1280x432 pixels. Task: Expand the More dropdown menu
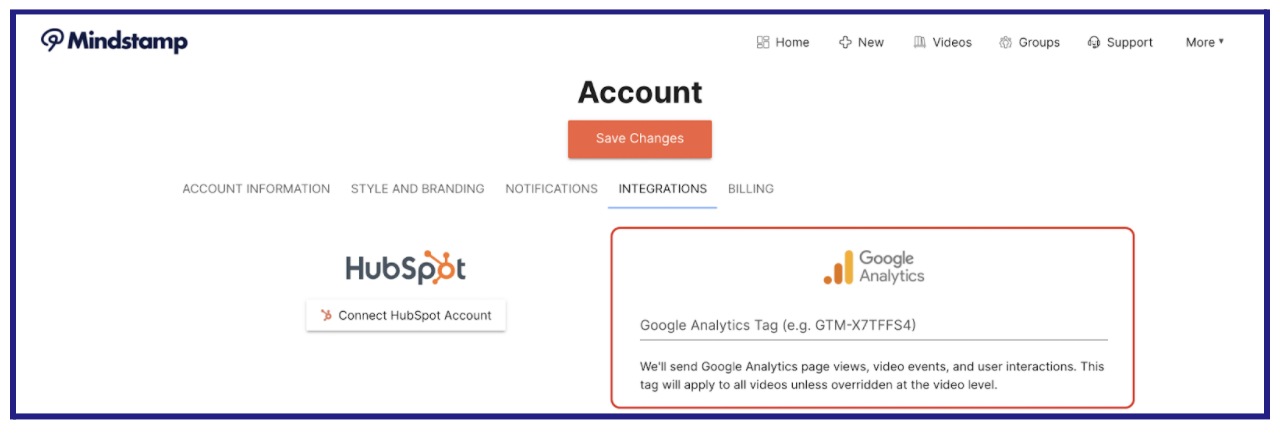click(x=1204, y=42)
